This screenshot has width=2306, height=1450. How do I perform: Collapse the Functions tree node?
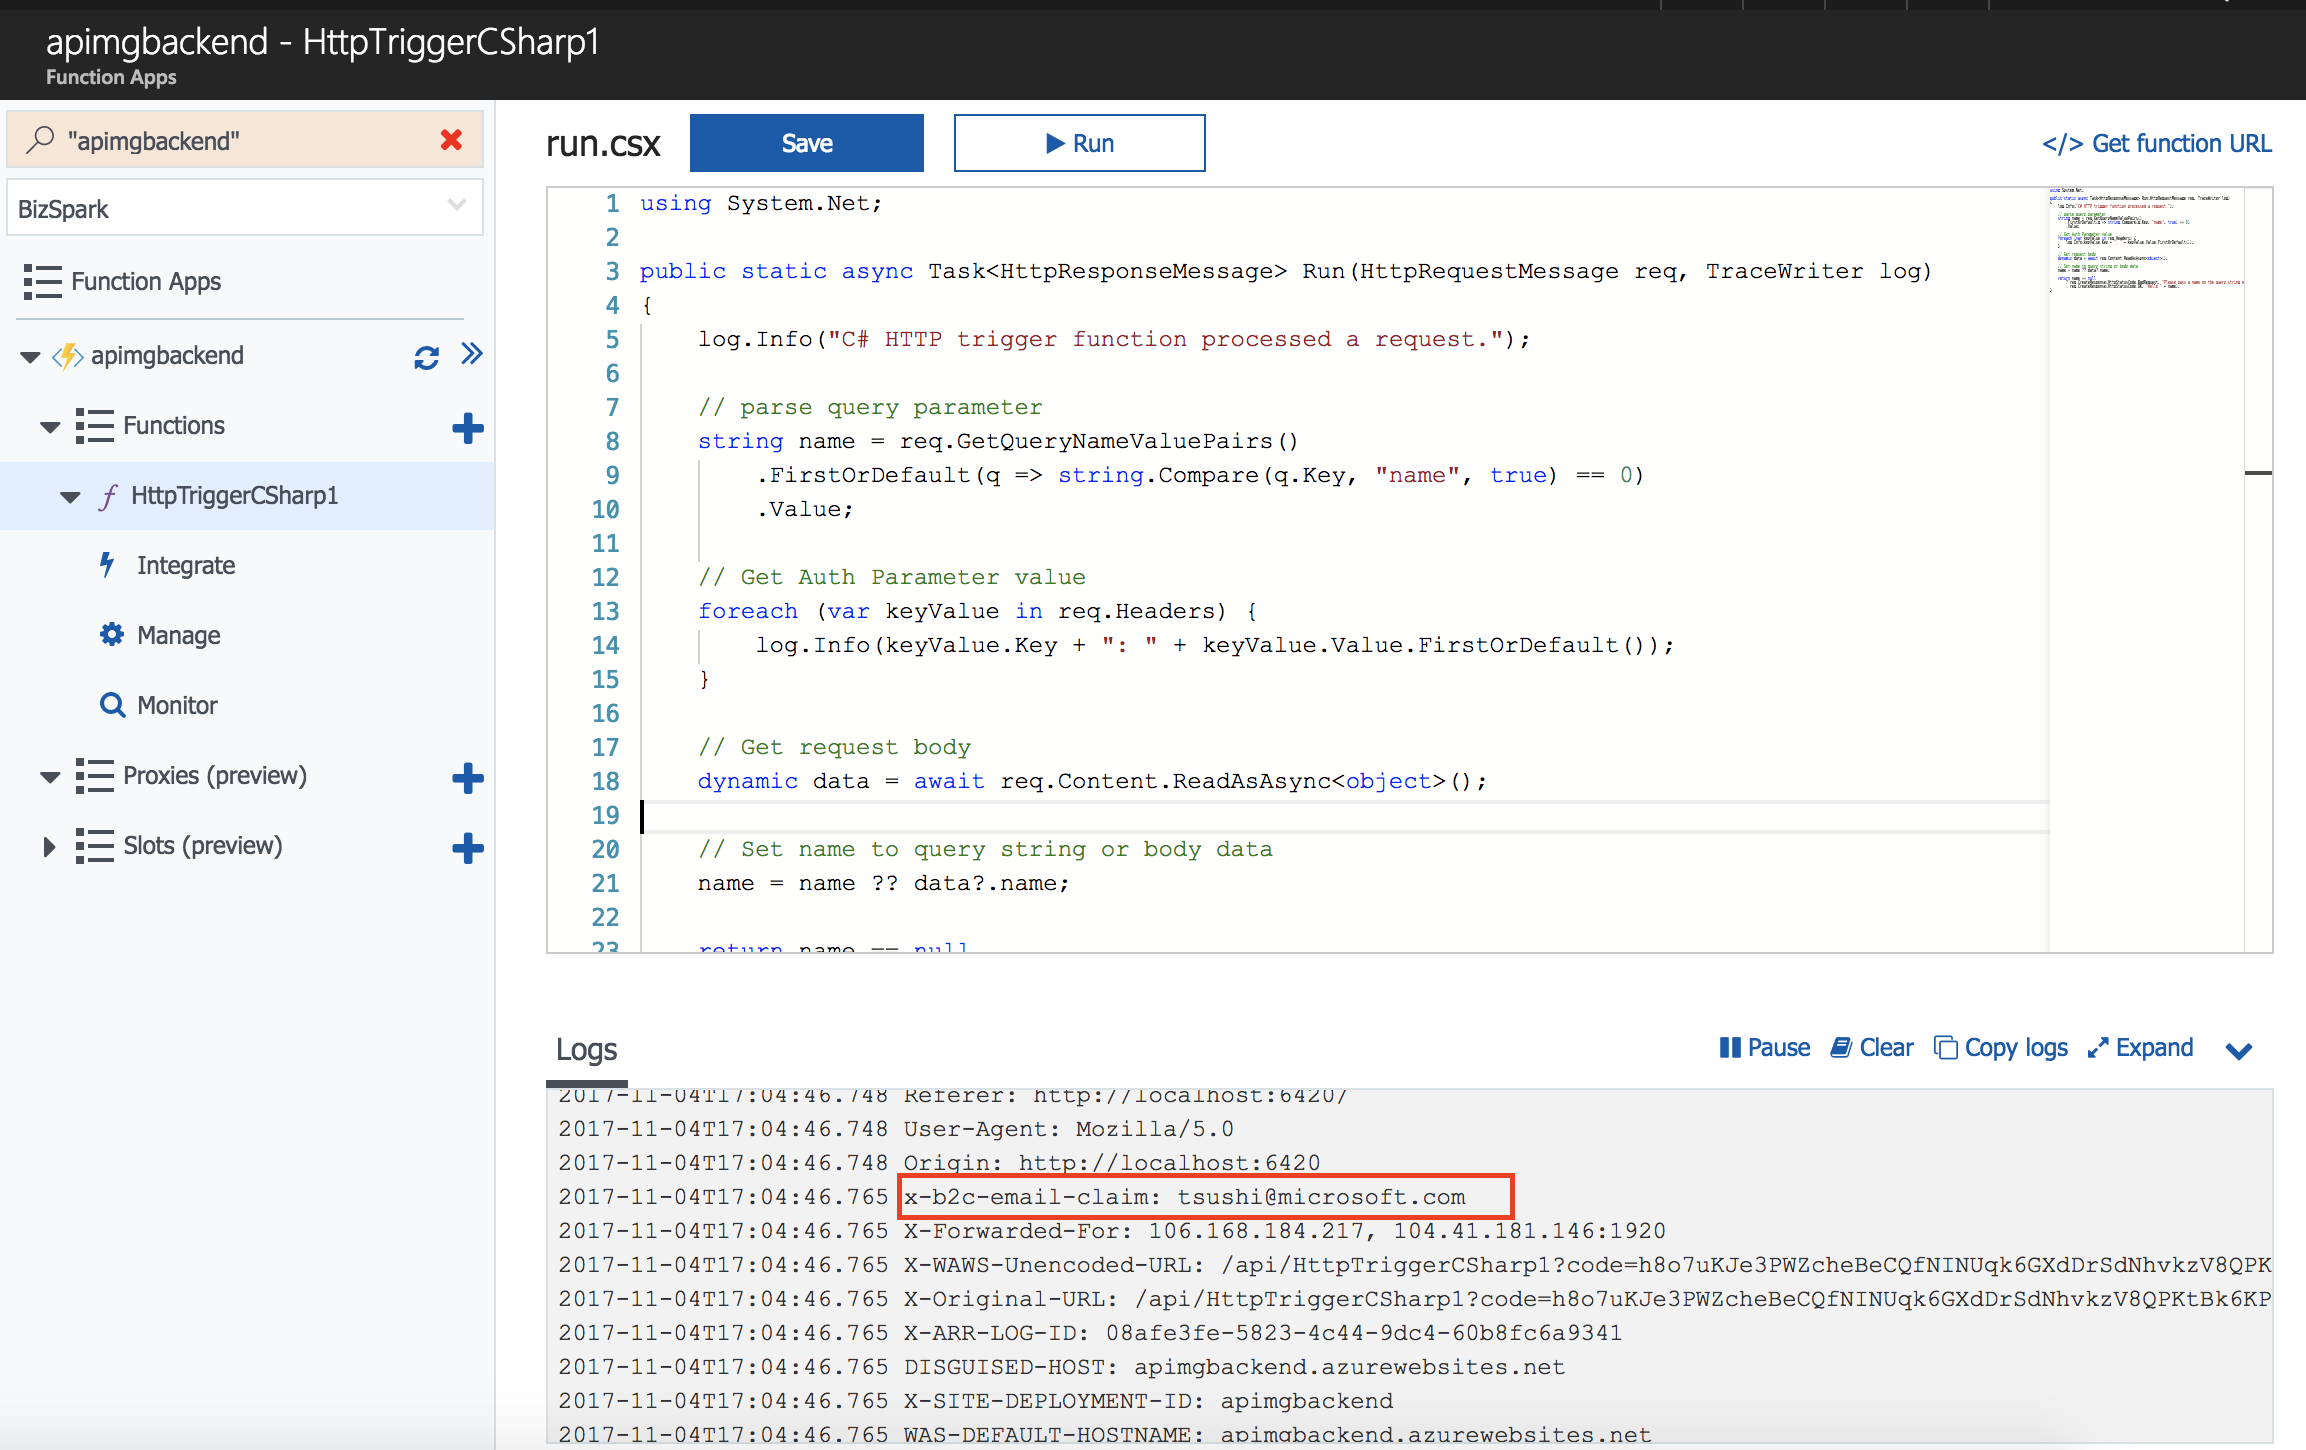[50, 427]
